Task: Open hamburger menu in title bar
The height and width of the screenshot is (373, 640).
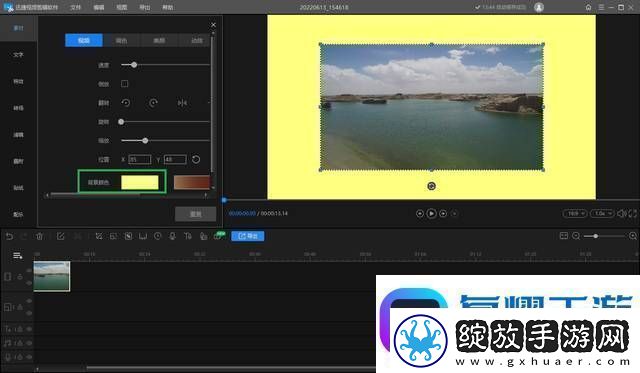Action: click(x=601, y=7)
